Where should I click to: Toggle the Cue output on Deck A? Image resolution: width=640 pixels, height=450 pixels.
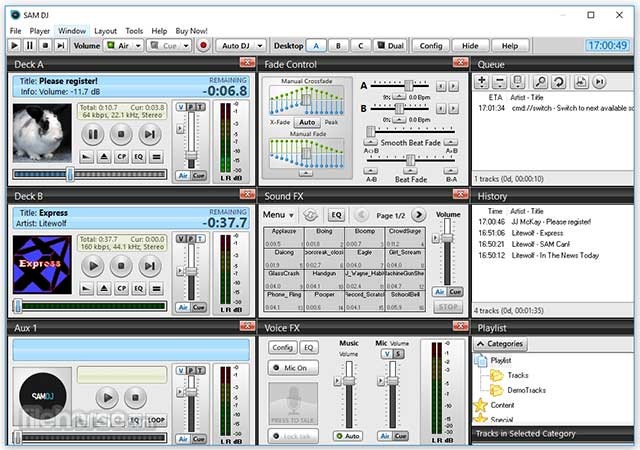click(200, 174)
